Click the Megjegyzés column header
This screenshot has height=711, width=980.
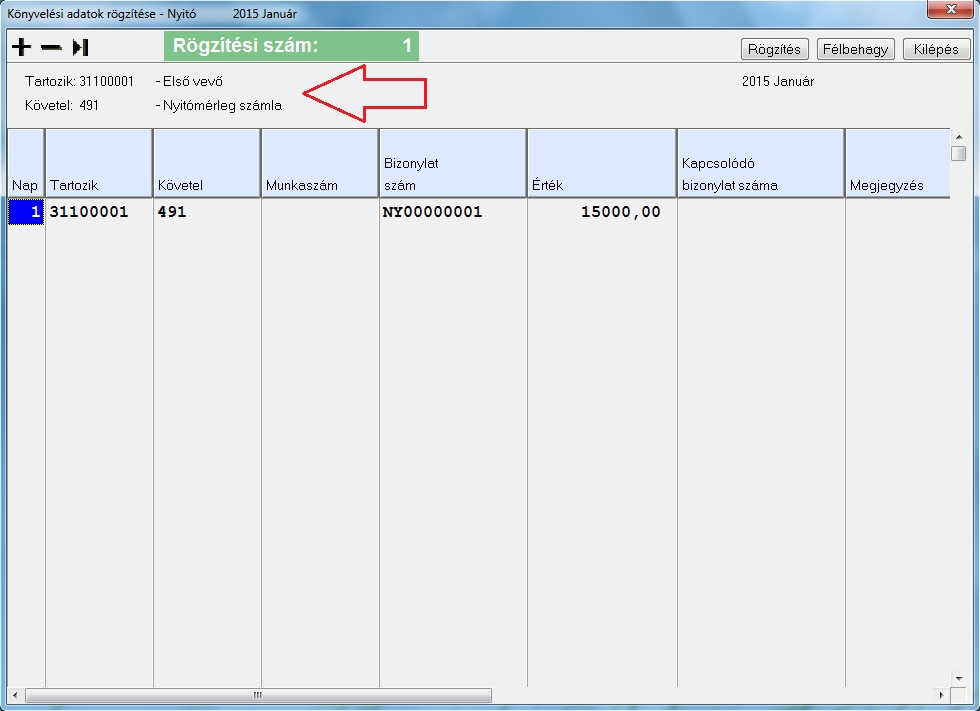coord(895,164)
